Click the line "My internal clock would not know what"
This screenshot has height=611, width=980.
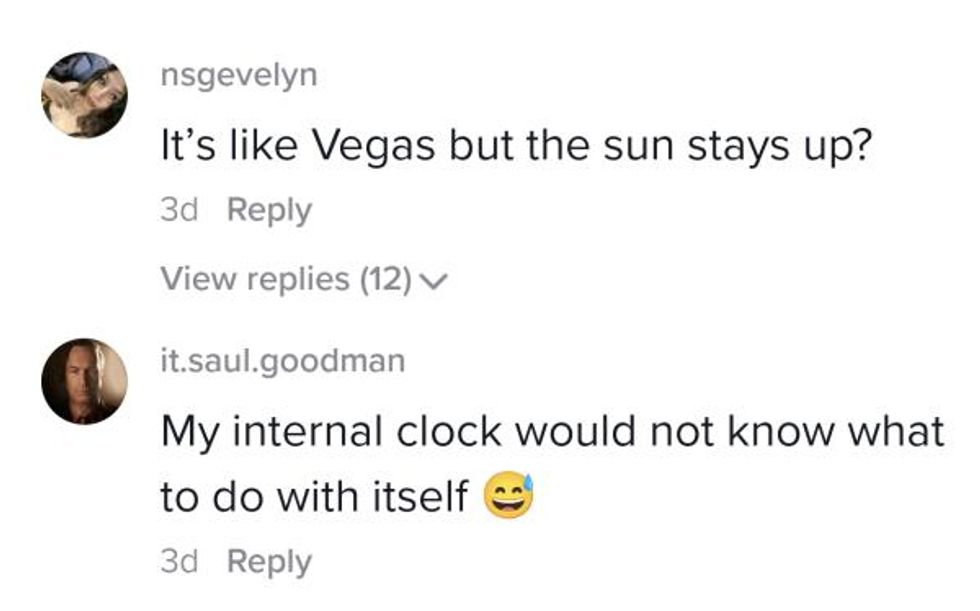[552, 432]
